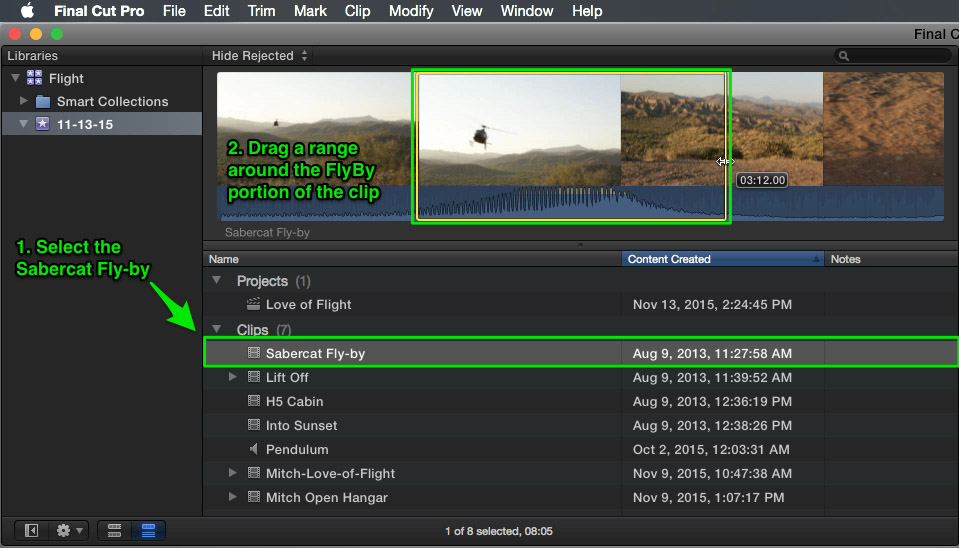This screenshot has width=959, height=548.
Task: Click the Sabercat Fly-by label under the filmstrip
Action: coord(267,232)
